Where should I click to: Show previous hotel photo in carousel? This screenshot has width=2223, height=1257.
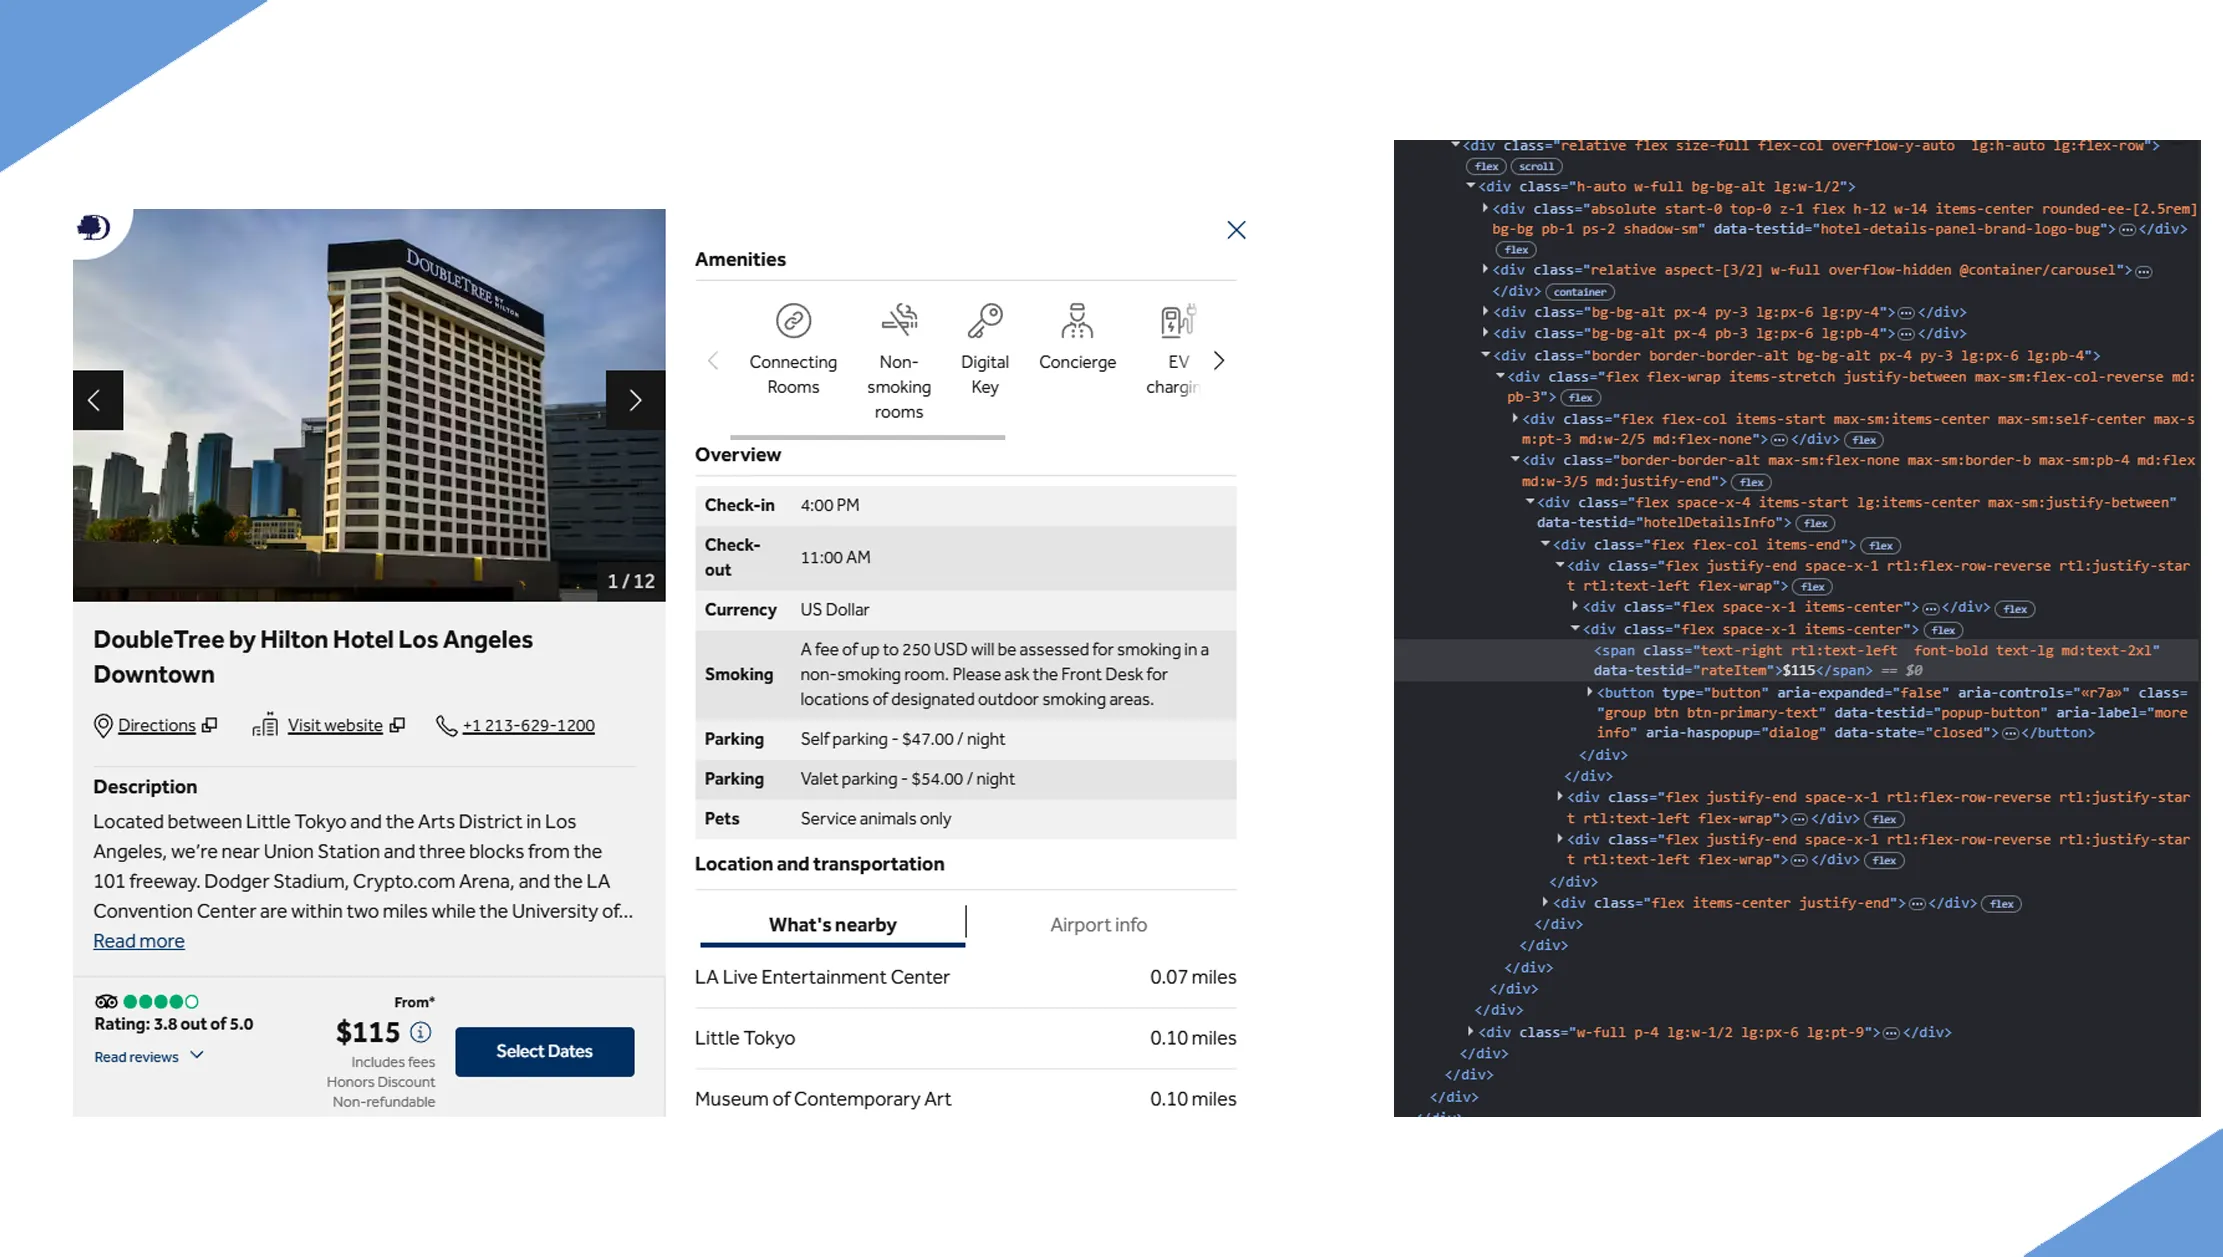point(96,400)
